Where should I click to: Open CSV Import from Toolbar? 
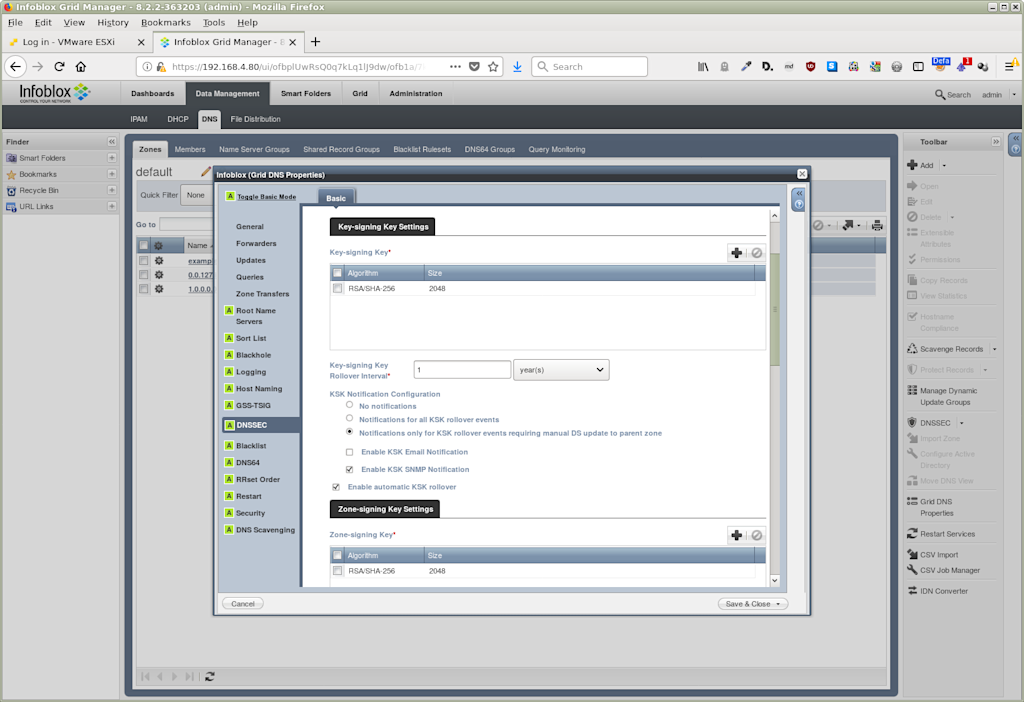[938, 554]
